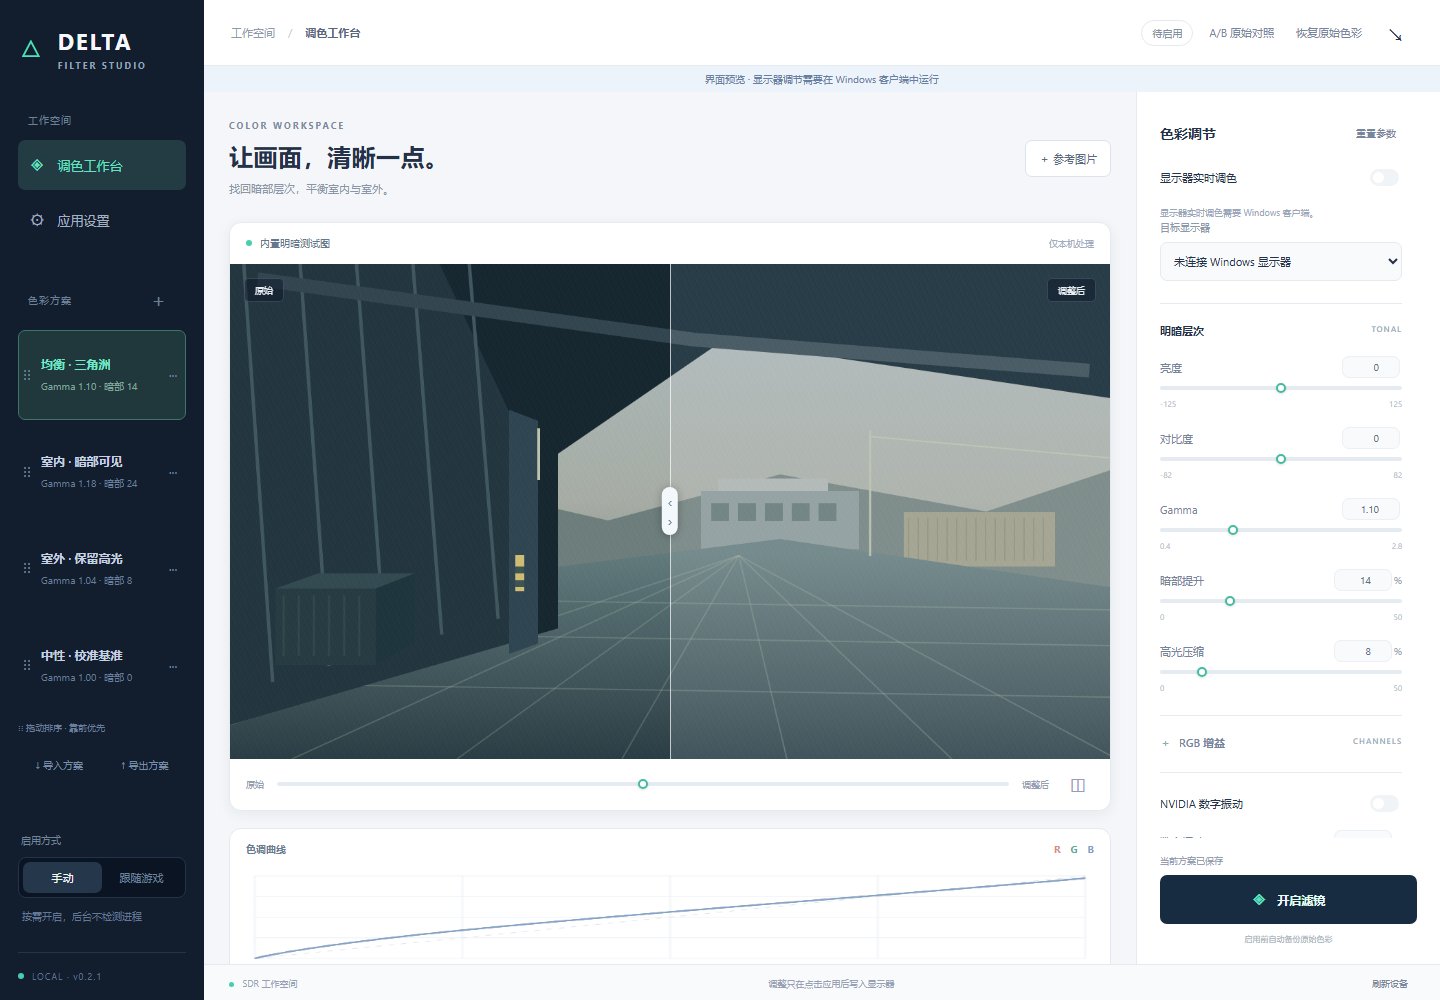Select the 室外 · 保留高光 scheme
Viewport: 1440px width, 1000px height.
coord(102,569)
